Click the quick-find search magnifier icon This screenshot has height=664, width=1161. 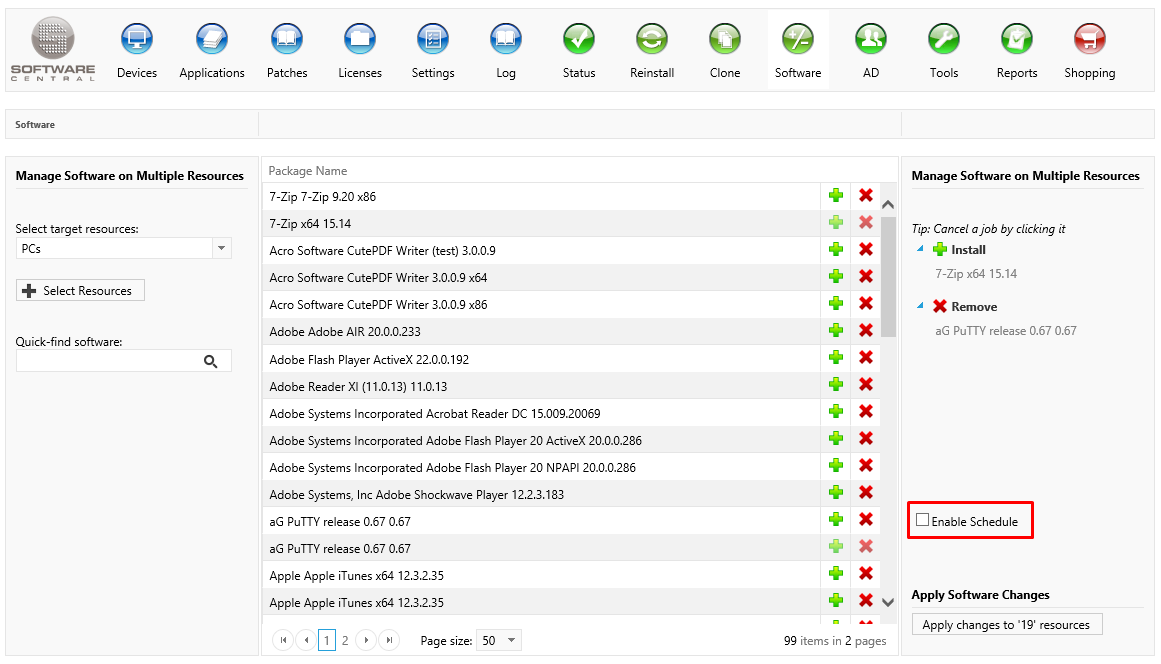pos(210,361)
